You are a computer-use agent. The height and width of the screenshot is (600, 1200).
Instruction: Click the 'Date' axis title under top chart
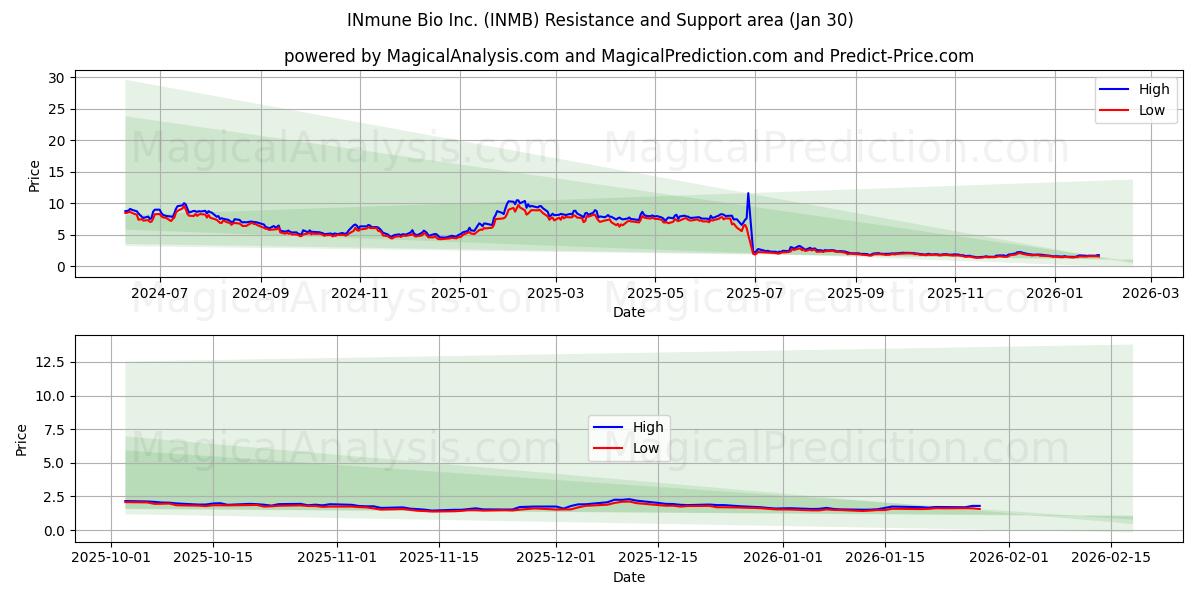pyautogui.click(x=629, y=312)
